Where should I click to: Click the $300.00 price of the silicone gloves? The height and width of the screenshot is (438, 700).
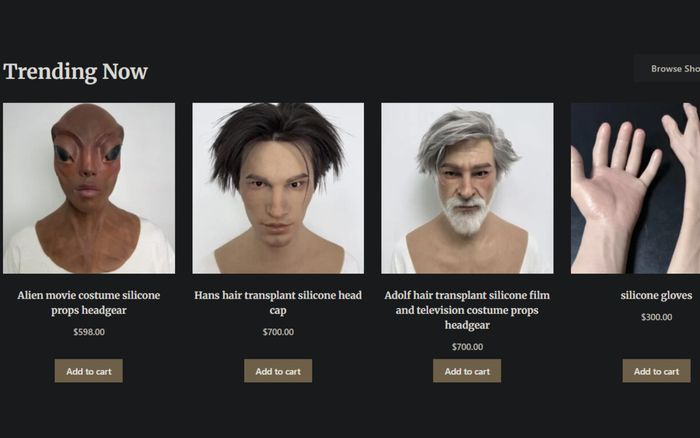click(x=656, y=317)
